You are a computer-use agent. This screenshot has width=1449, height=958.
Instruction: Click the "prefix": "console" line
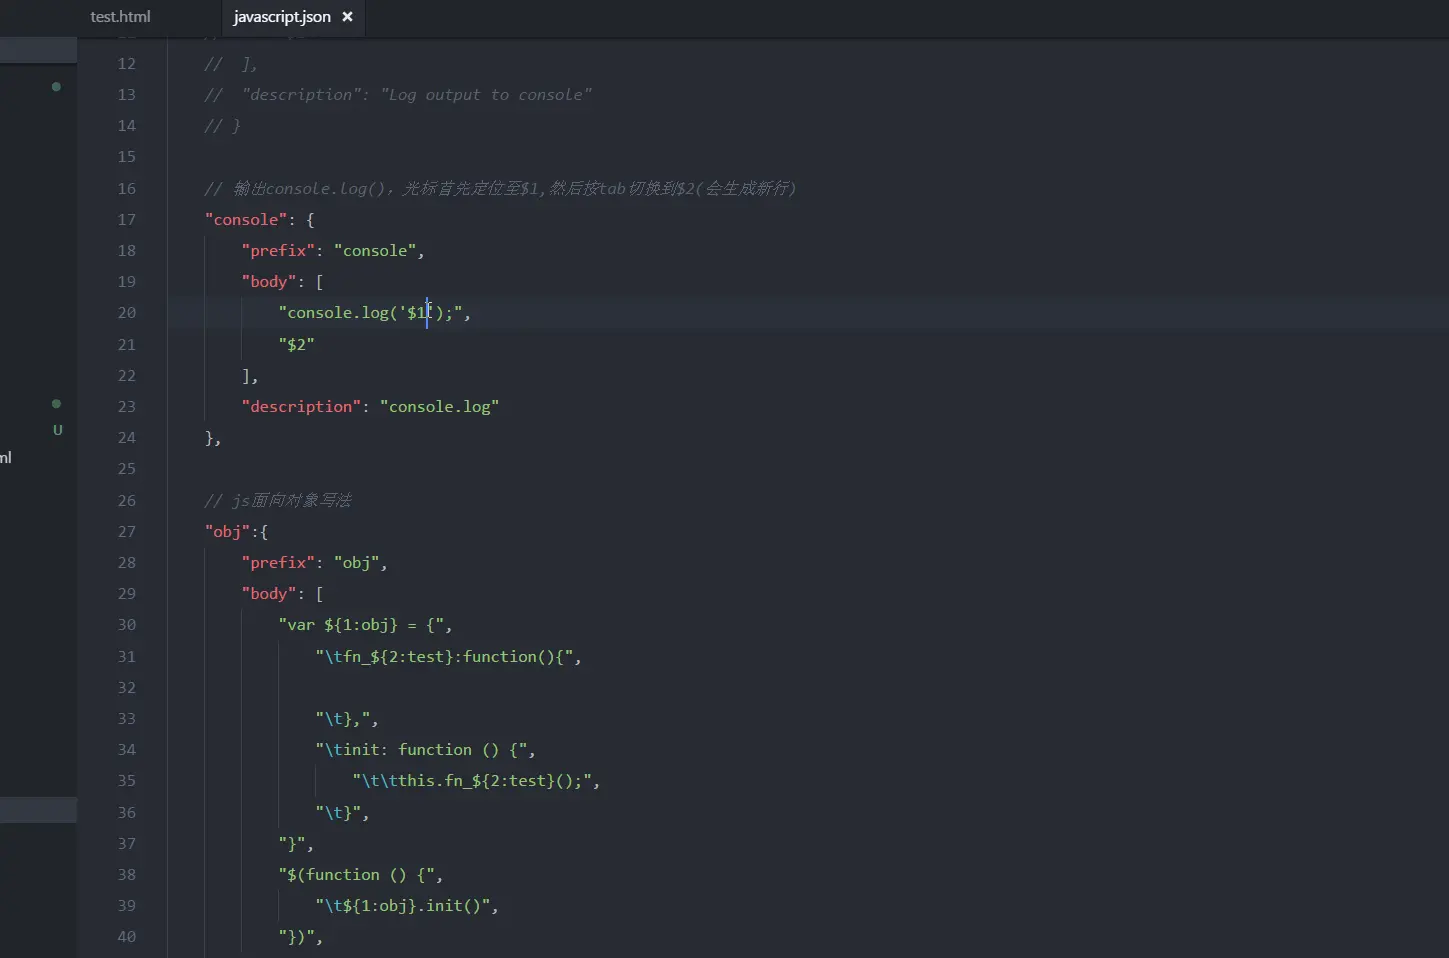[x=333, y=251]
